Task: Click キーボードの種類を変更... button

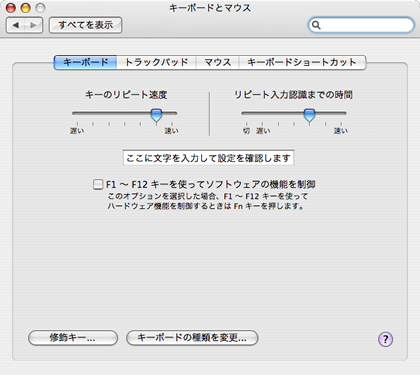Action: coord(192,338)
